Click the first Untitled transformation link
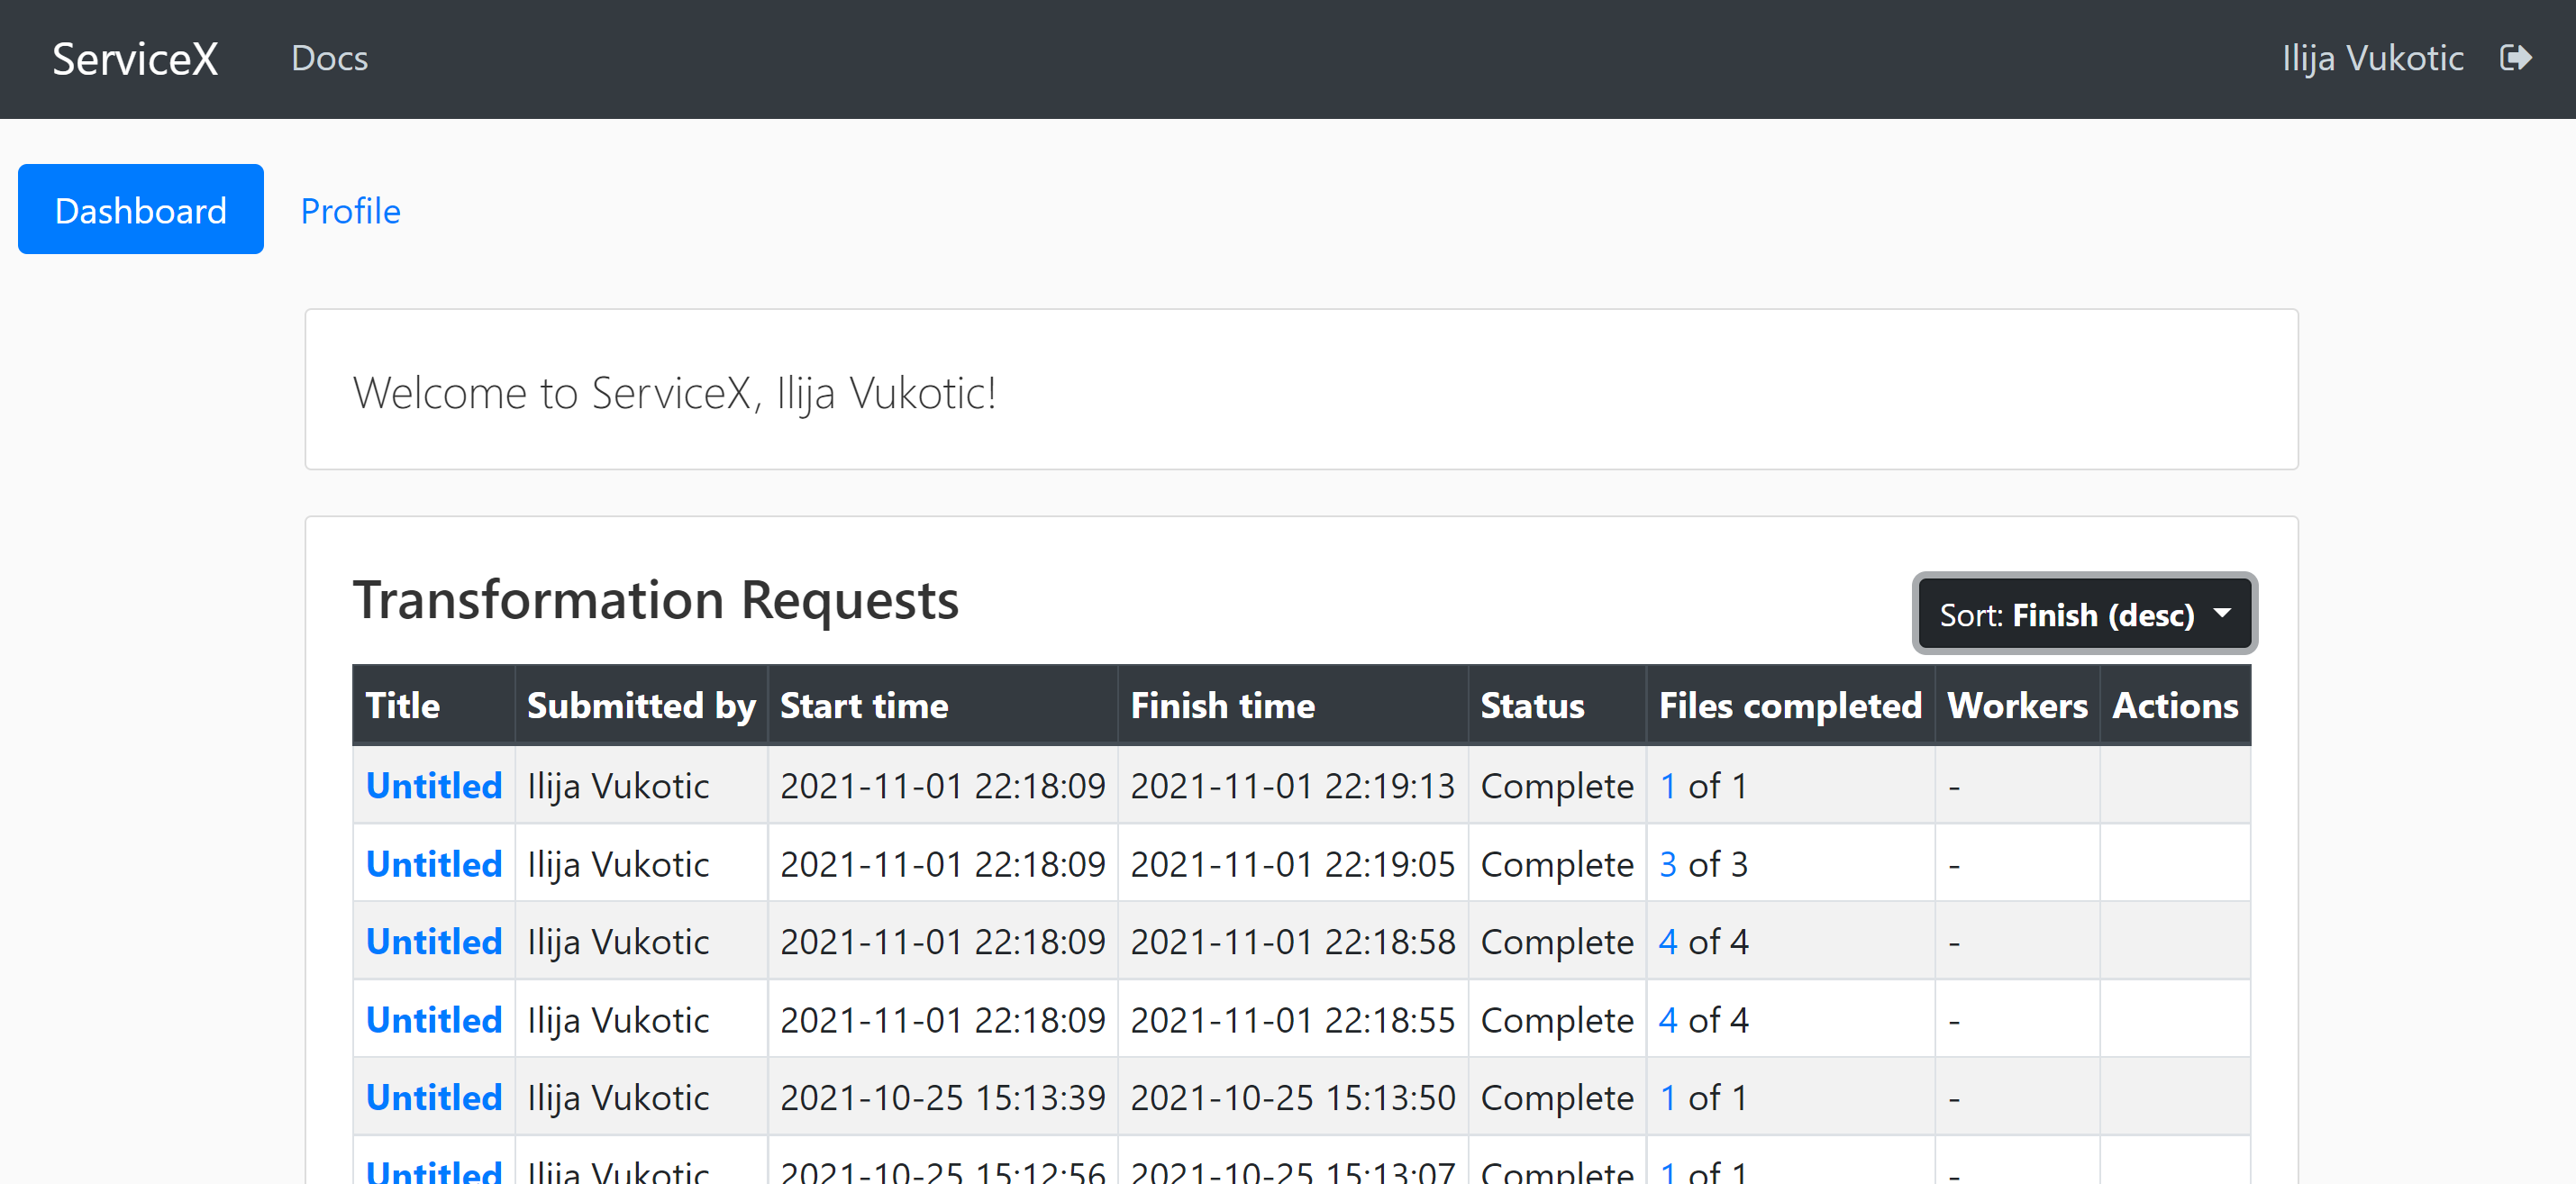2576x1184 pixels. coord(432,785)
